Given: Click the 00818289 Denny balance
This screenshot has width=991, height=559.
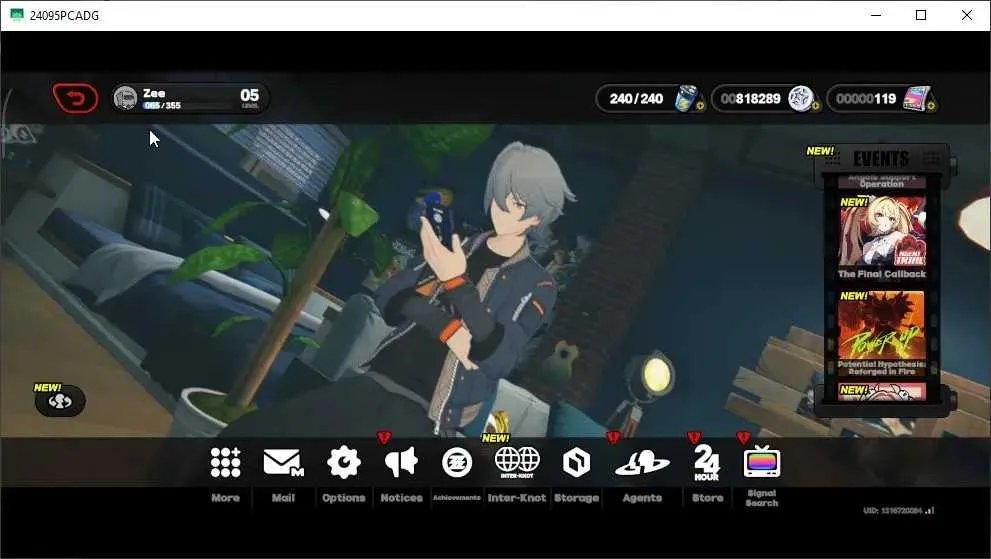Looking at the screenshot, I should 751,99.
